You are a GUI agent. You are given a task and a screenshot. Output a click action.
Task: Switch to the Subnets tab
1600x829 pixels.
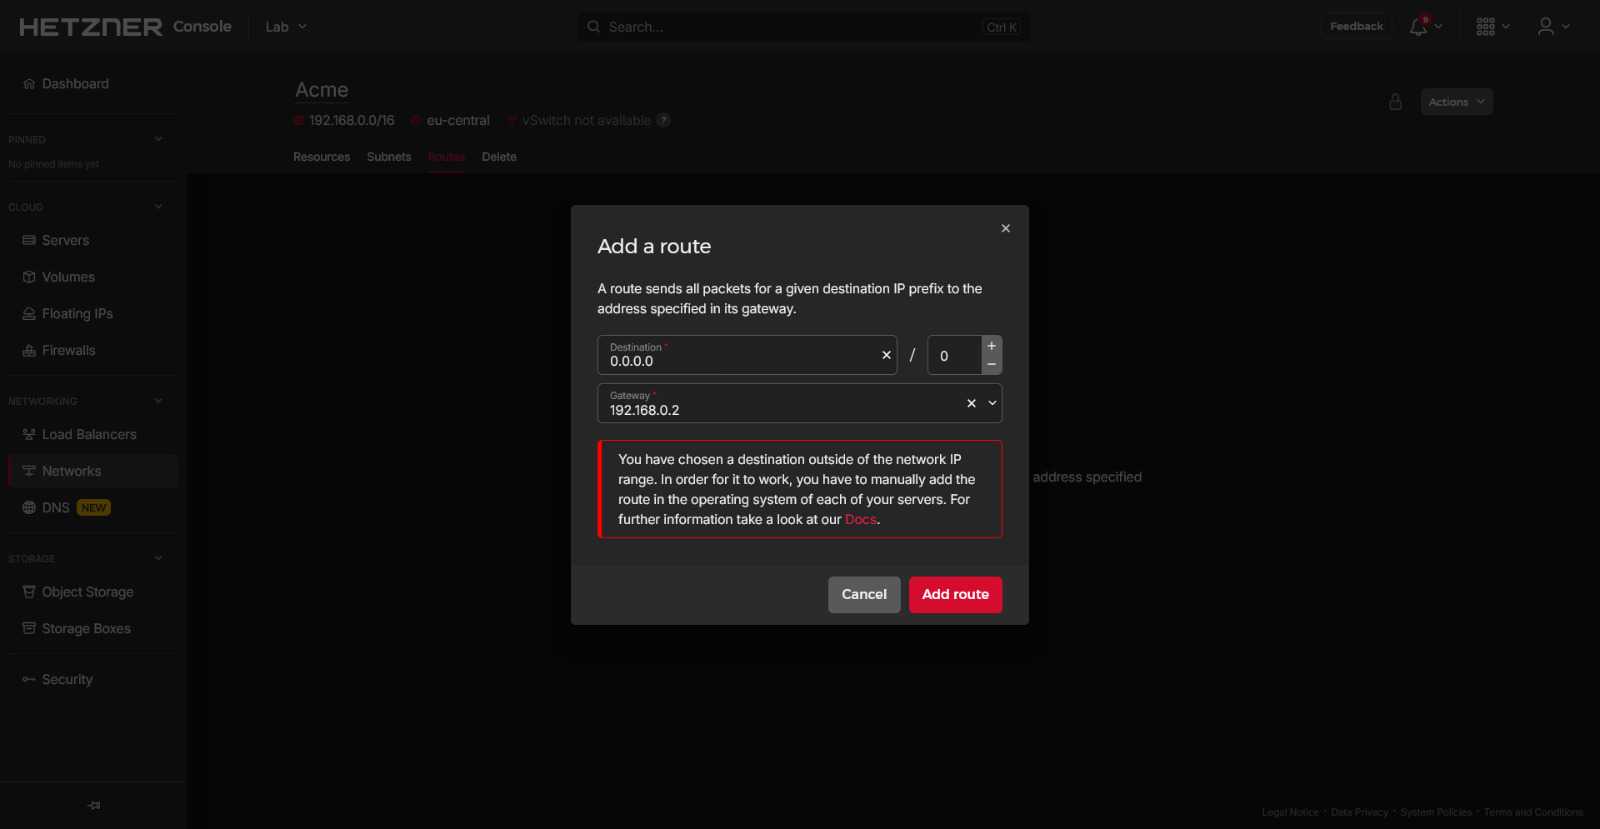[x=389, y=157]
